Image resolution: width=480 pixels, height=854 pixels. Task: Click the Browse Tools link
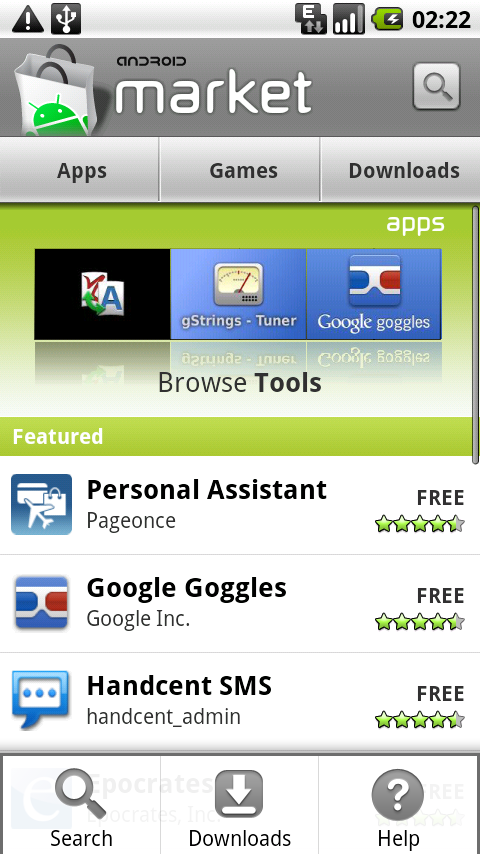pyautogui.click(x=239, y=383)
